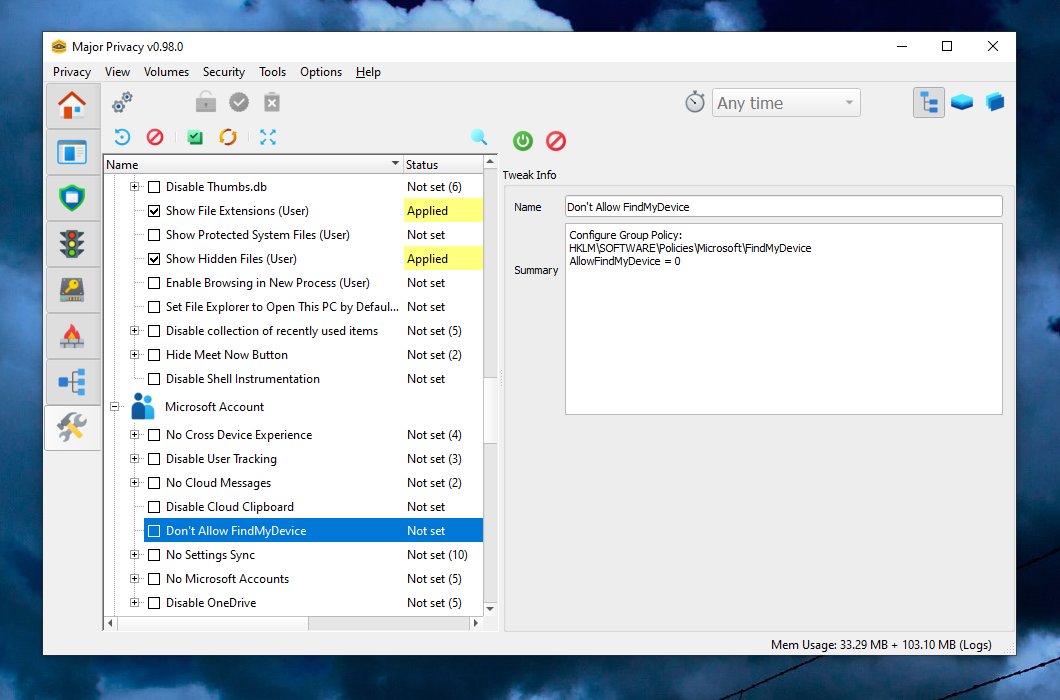1060x700 pixels.
Task: Open the Options menu
Action: click(x=321, y=72)
